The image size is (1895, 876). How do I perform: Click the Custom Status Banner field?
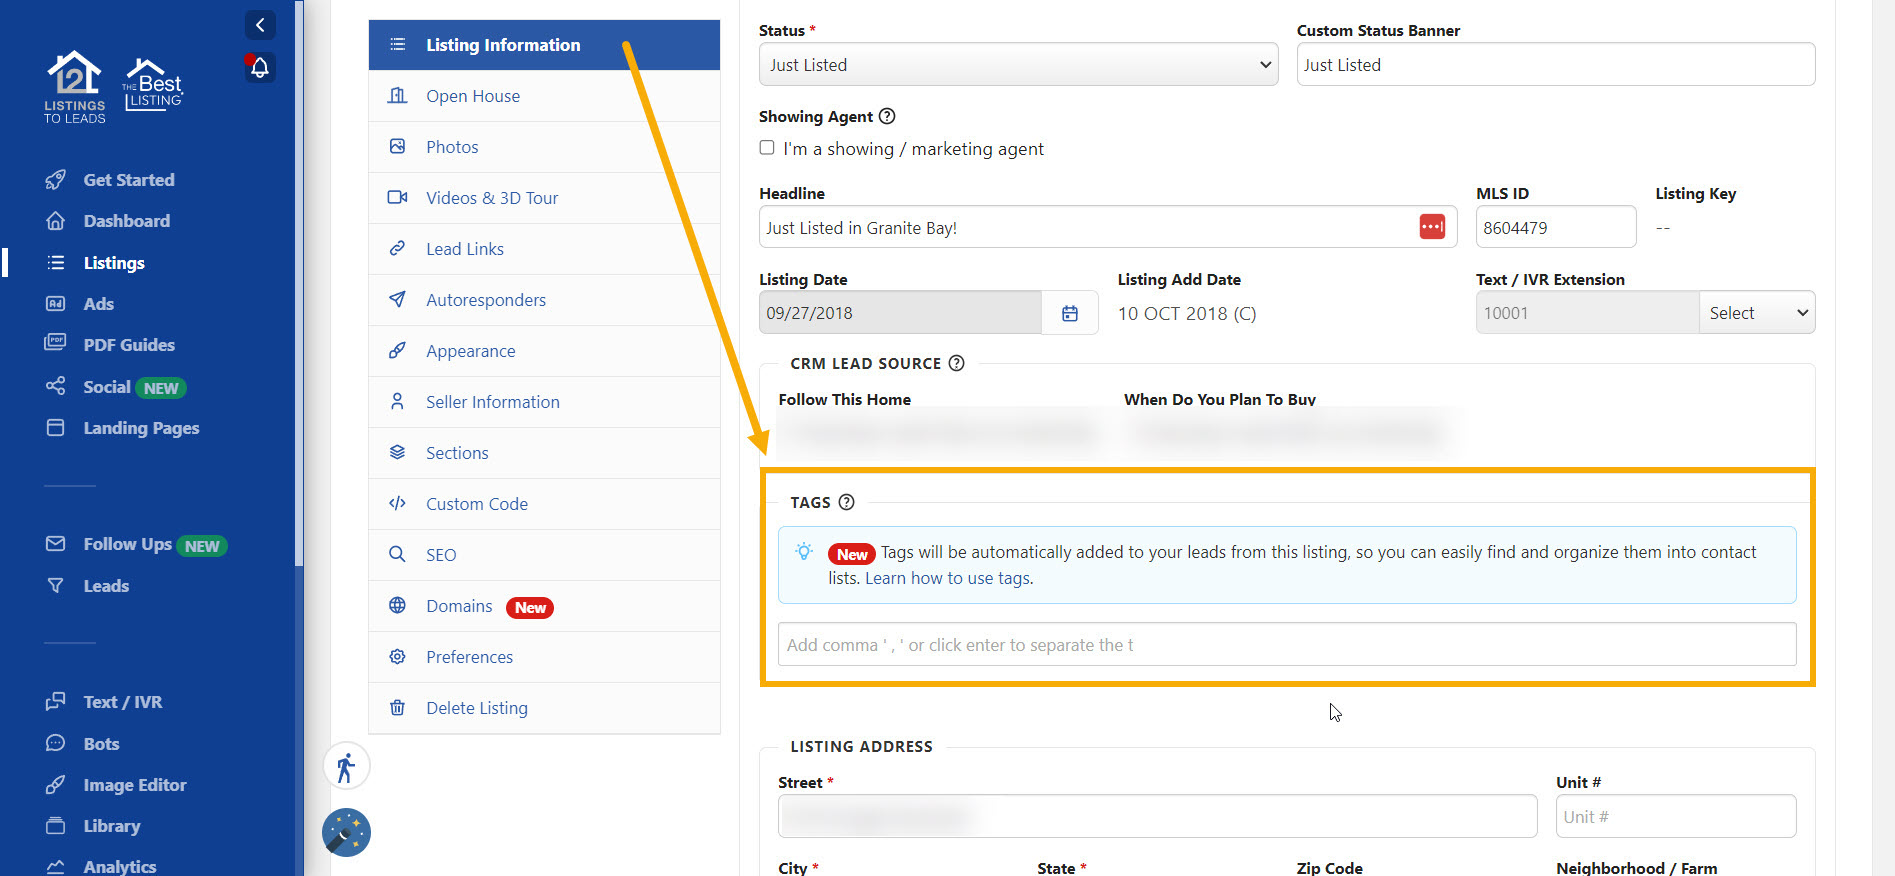pos(1554,65)
